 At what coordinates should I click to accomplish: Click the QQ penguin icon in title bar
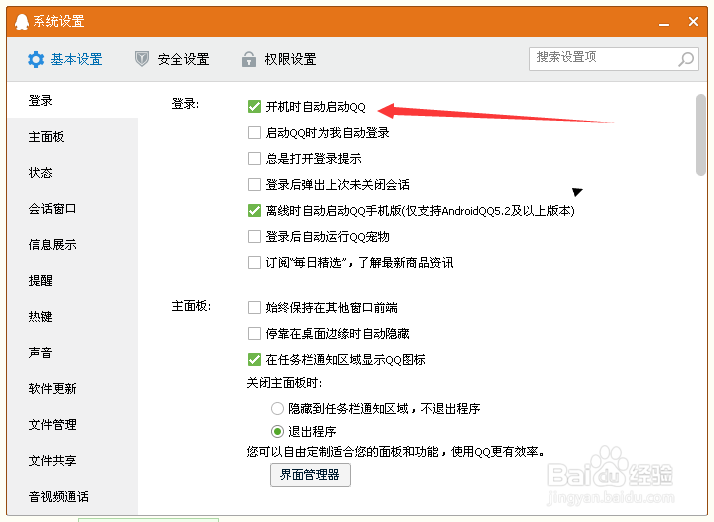tap(21, 21)
